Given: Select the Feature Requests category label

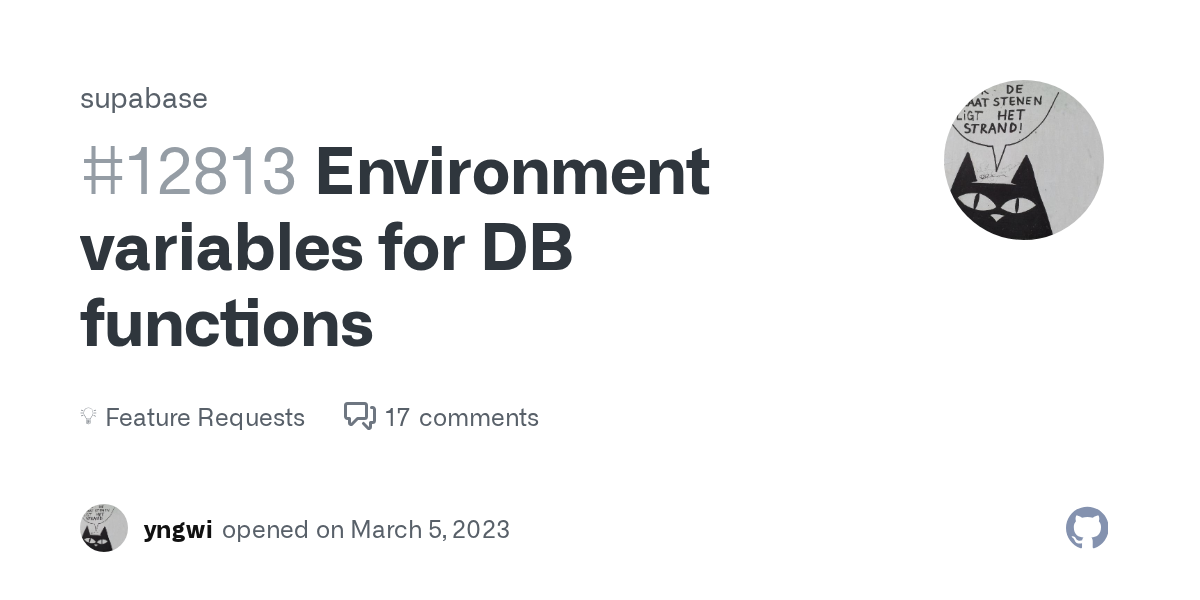Looking at the screenshot, I should click(205, 417).
